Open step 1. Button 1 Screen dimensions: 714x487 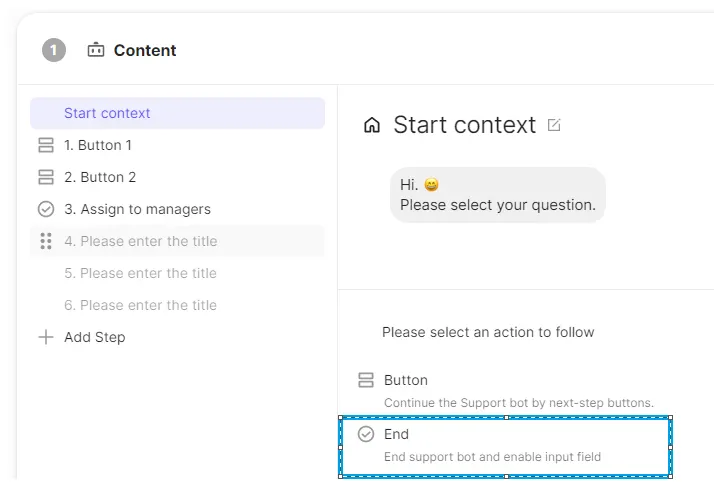pyautogui.click(x=98, y=145)
